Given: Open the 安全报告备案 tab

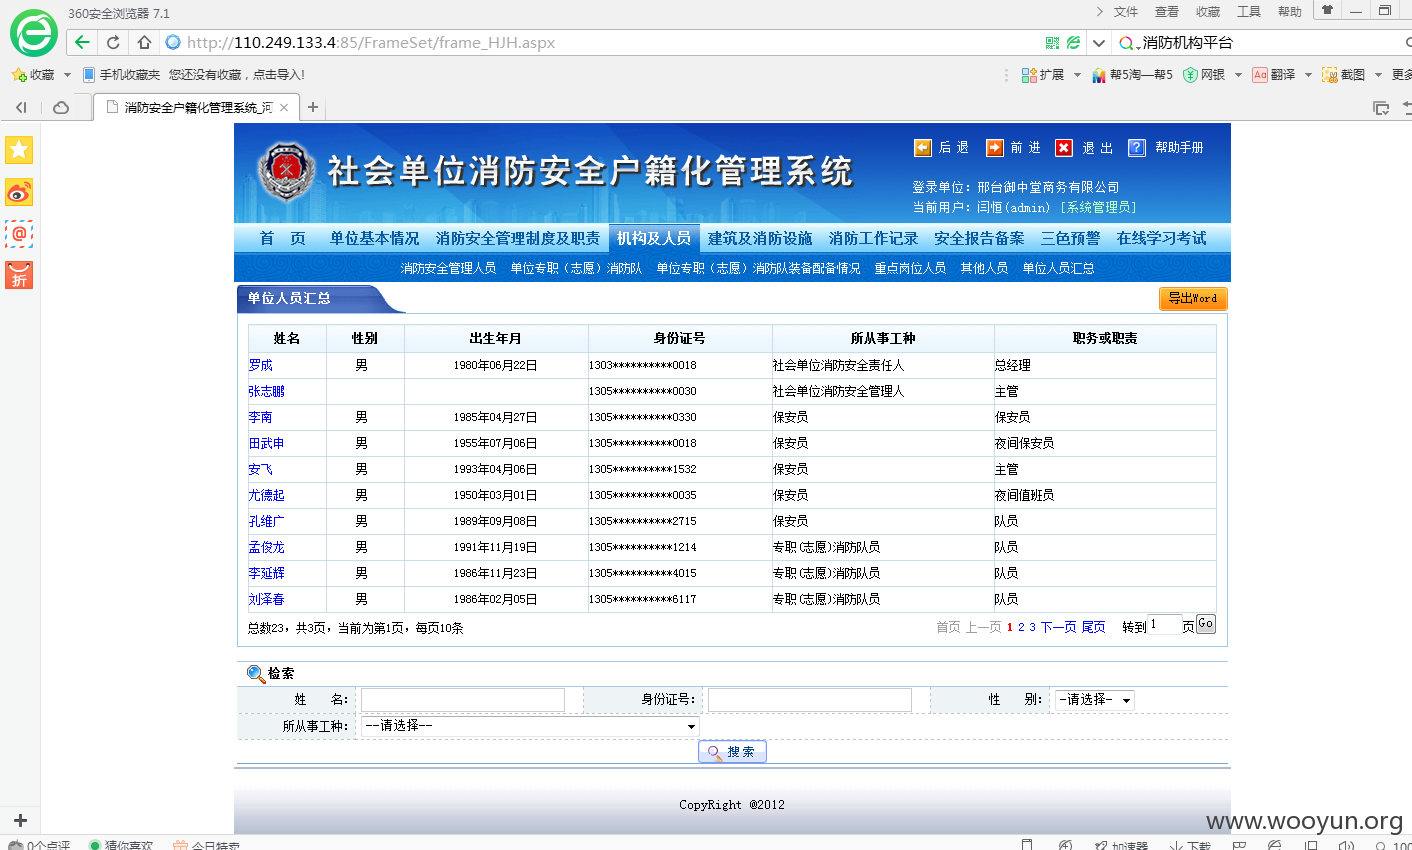Looking at the screenshot, I should coord(979,238).
